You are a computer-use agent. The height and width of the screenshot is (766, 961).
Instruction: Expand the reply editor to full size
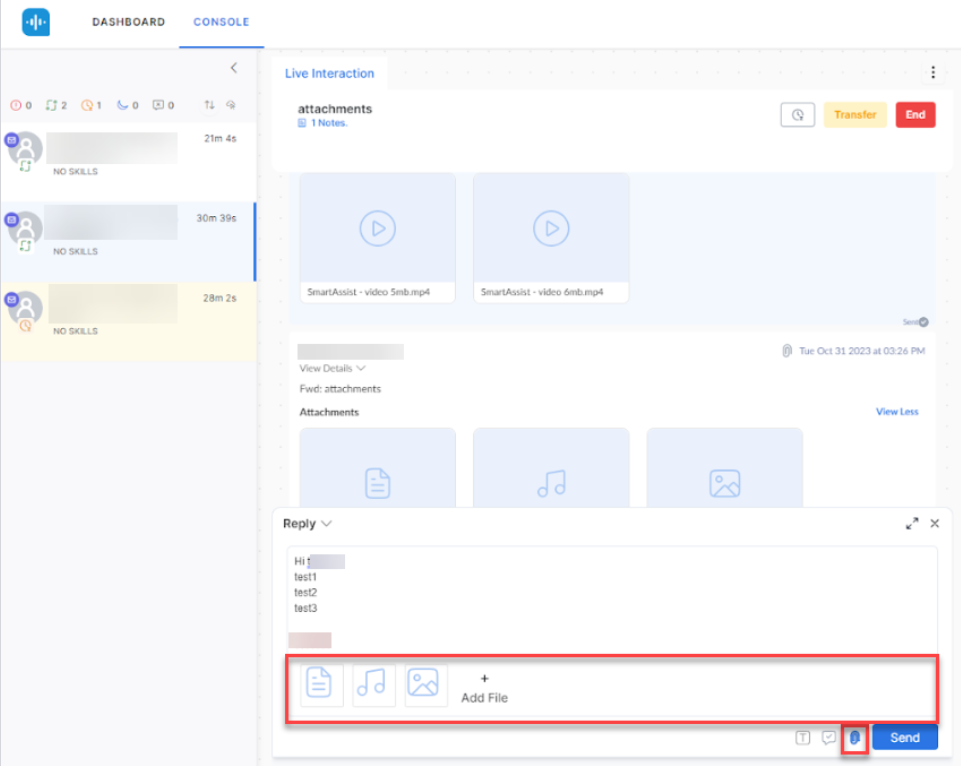(911, 523)
